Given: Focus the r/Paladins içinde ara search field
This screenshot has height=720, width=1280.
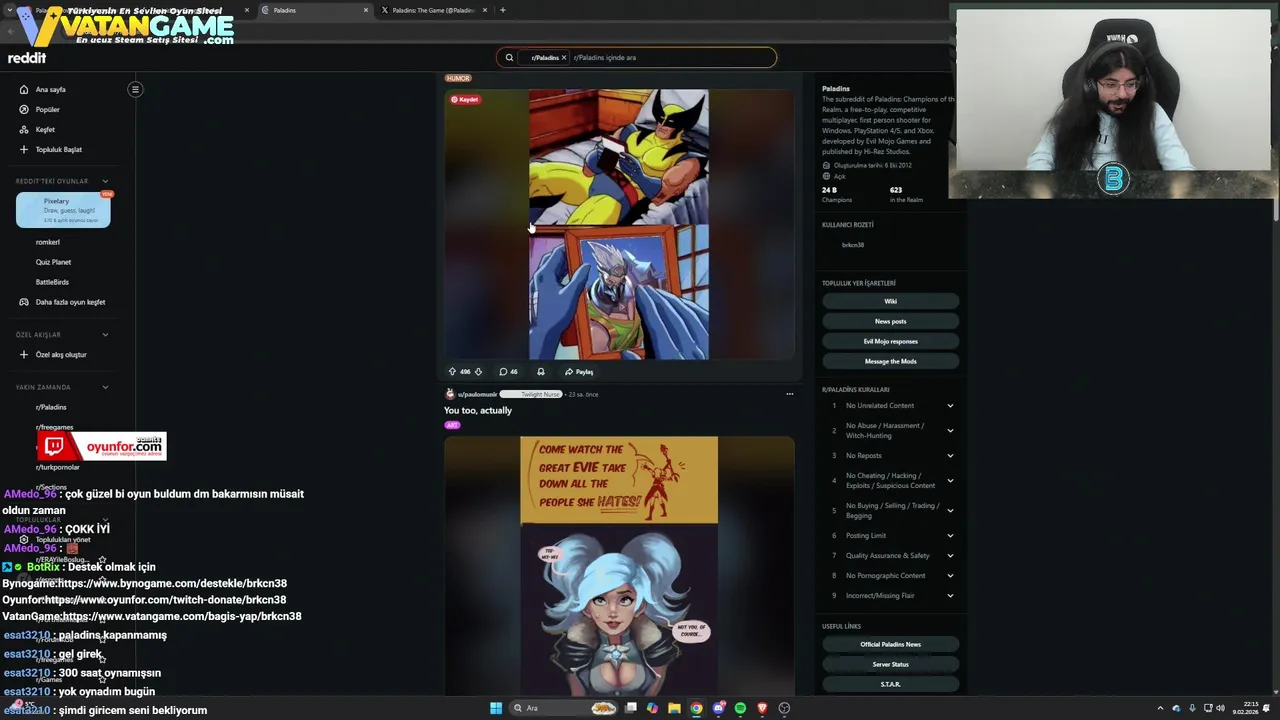Looking at the screenshot, I should click(x=670, y=57).
